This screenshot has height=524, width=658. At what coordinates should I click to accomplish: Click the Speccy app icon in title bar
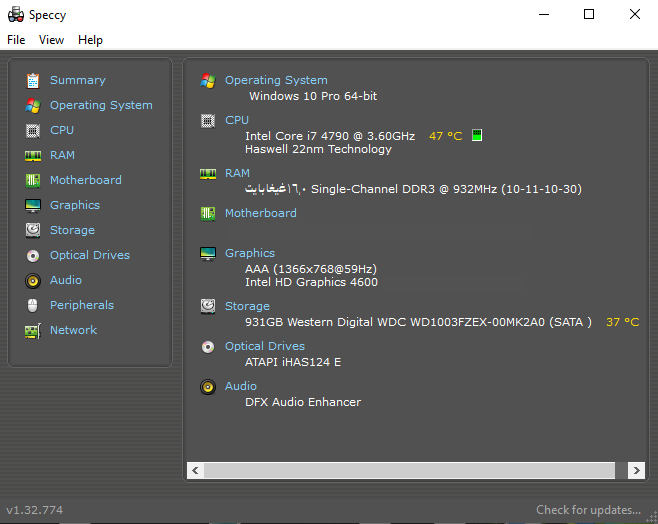[x=16, y=14]
